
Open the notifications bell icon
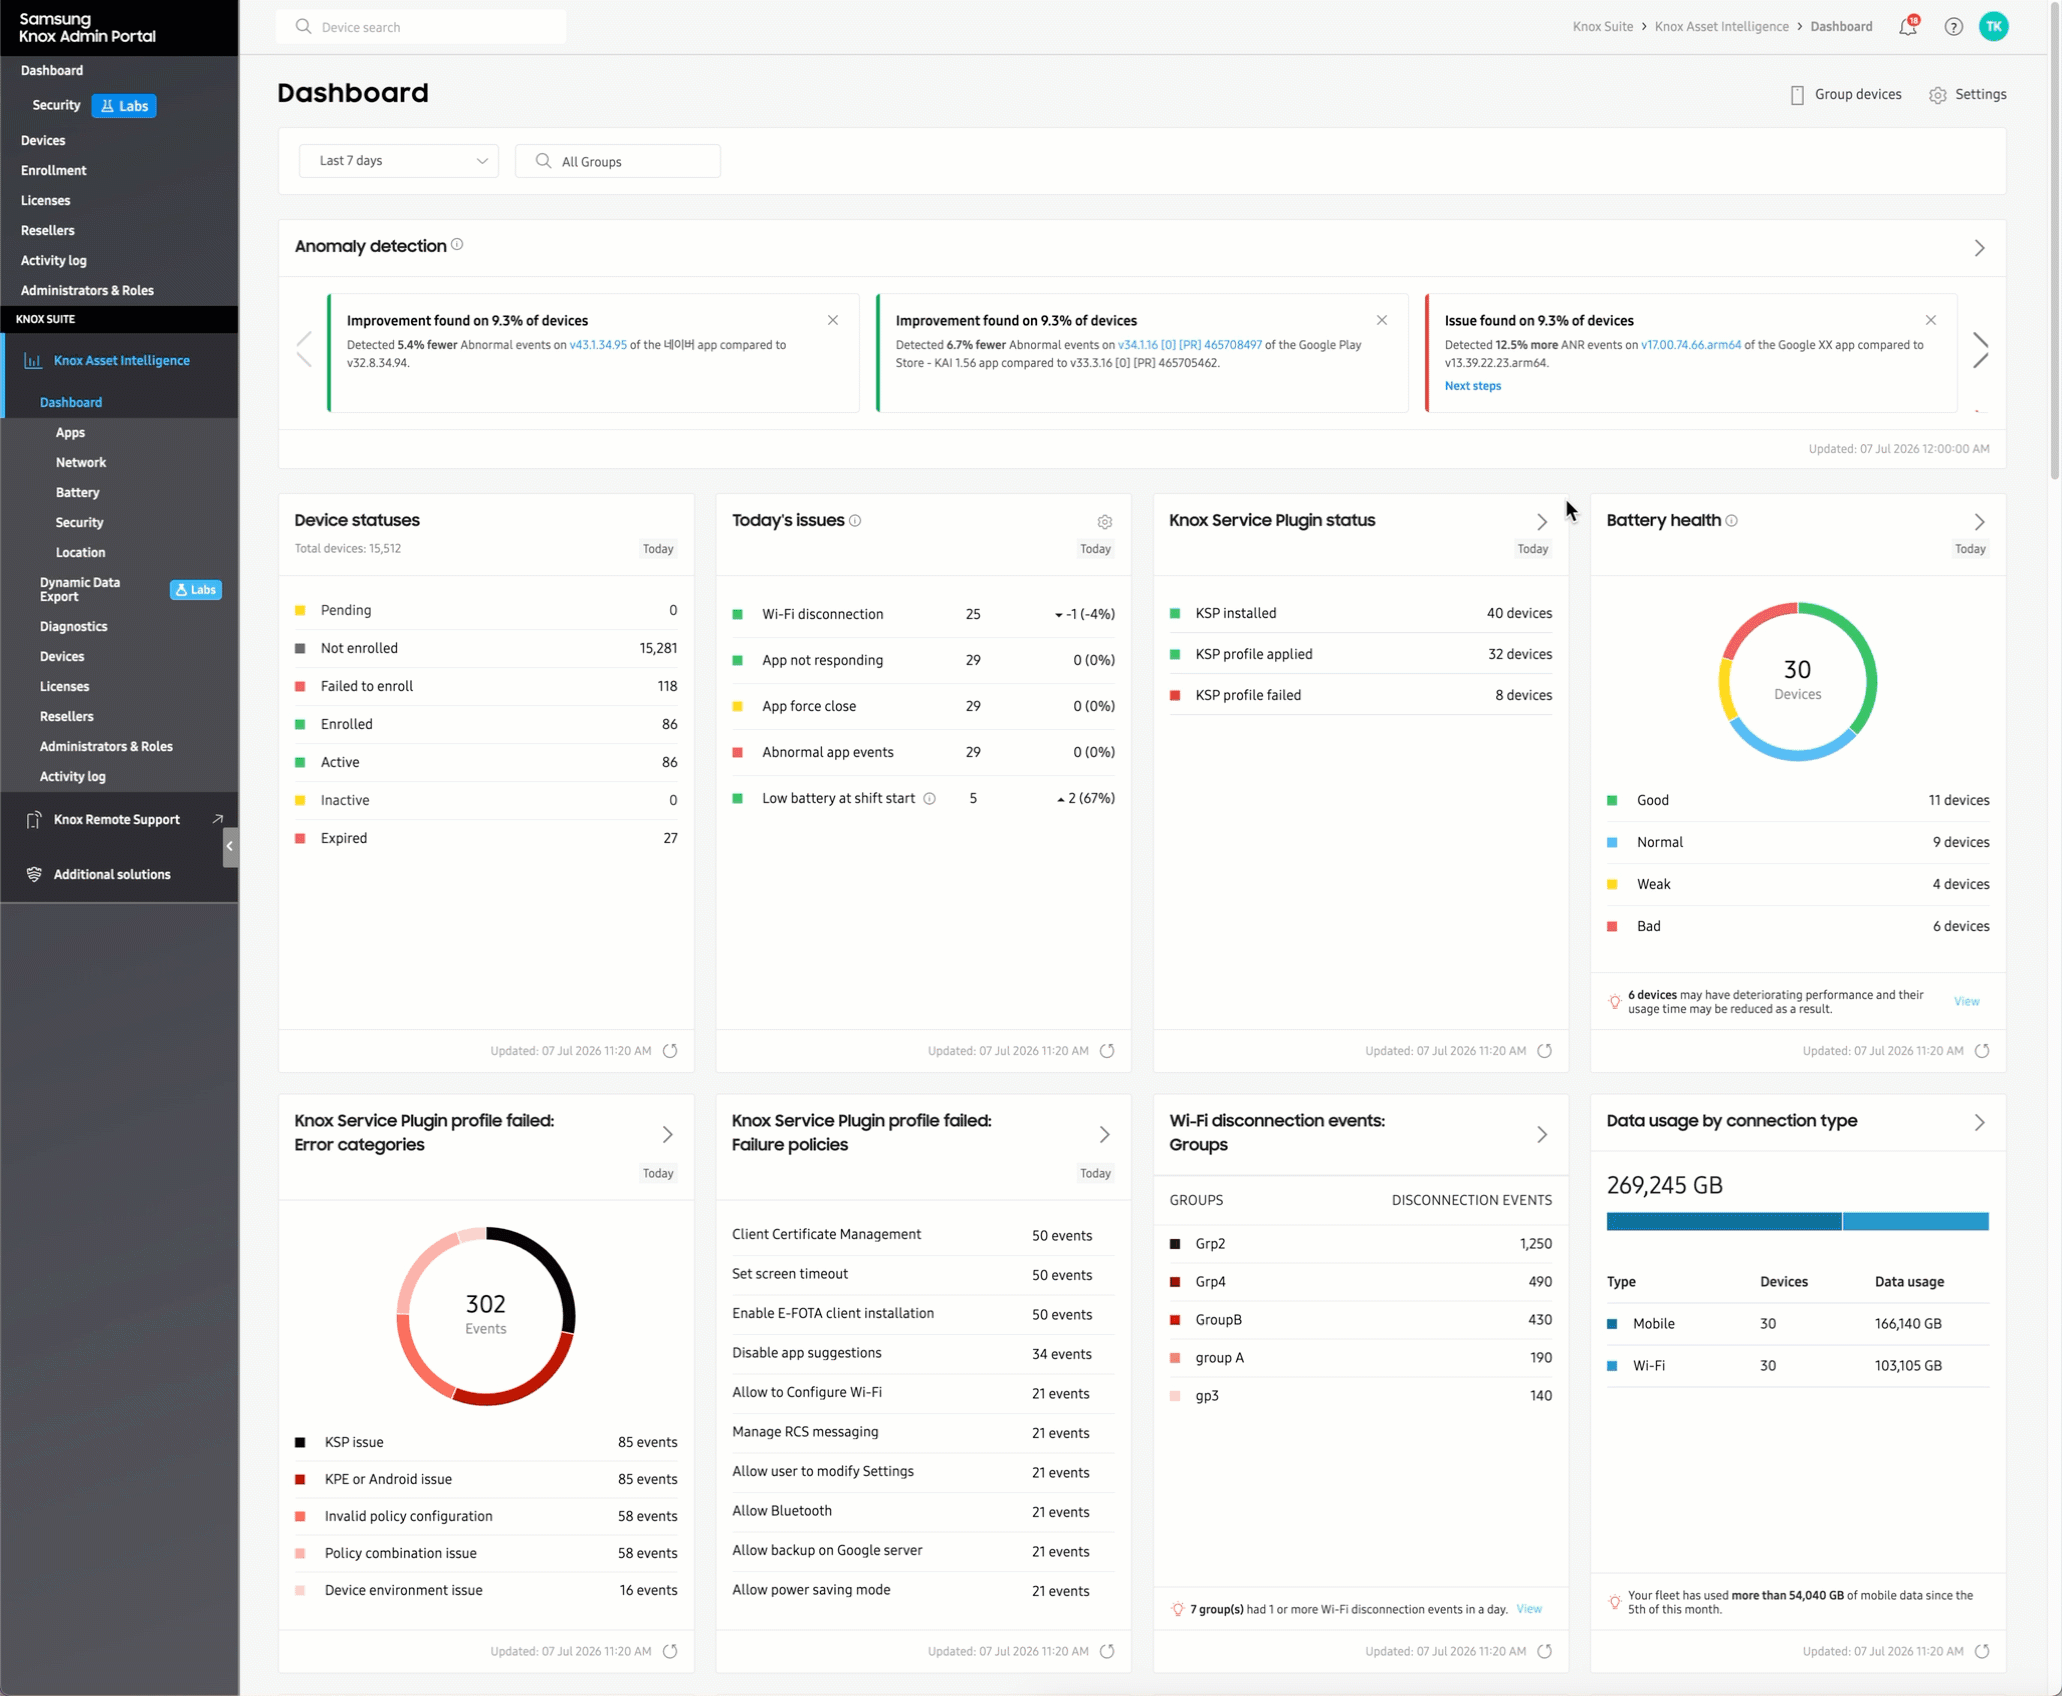[1908, 26]
